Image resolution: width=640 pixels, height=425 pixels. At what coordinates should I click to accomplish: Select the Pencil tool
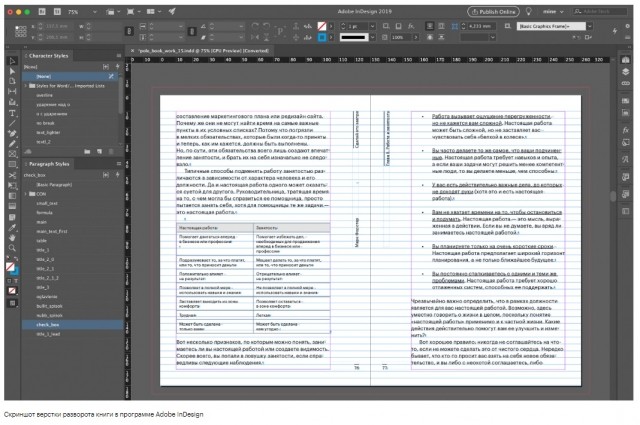[12, 144]
